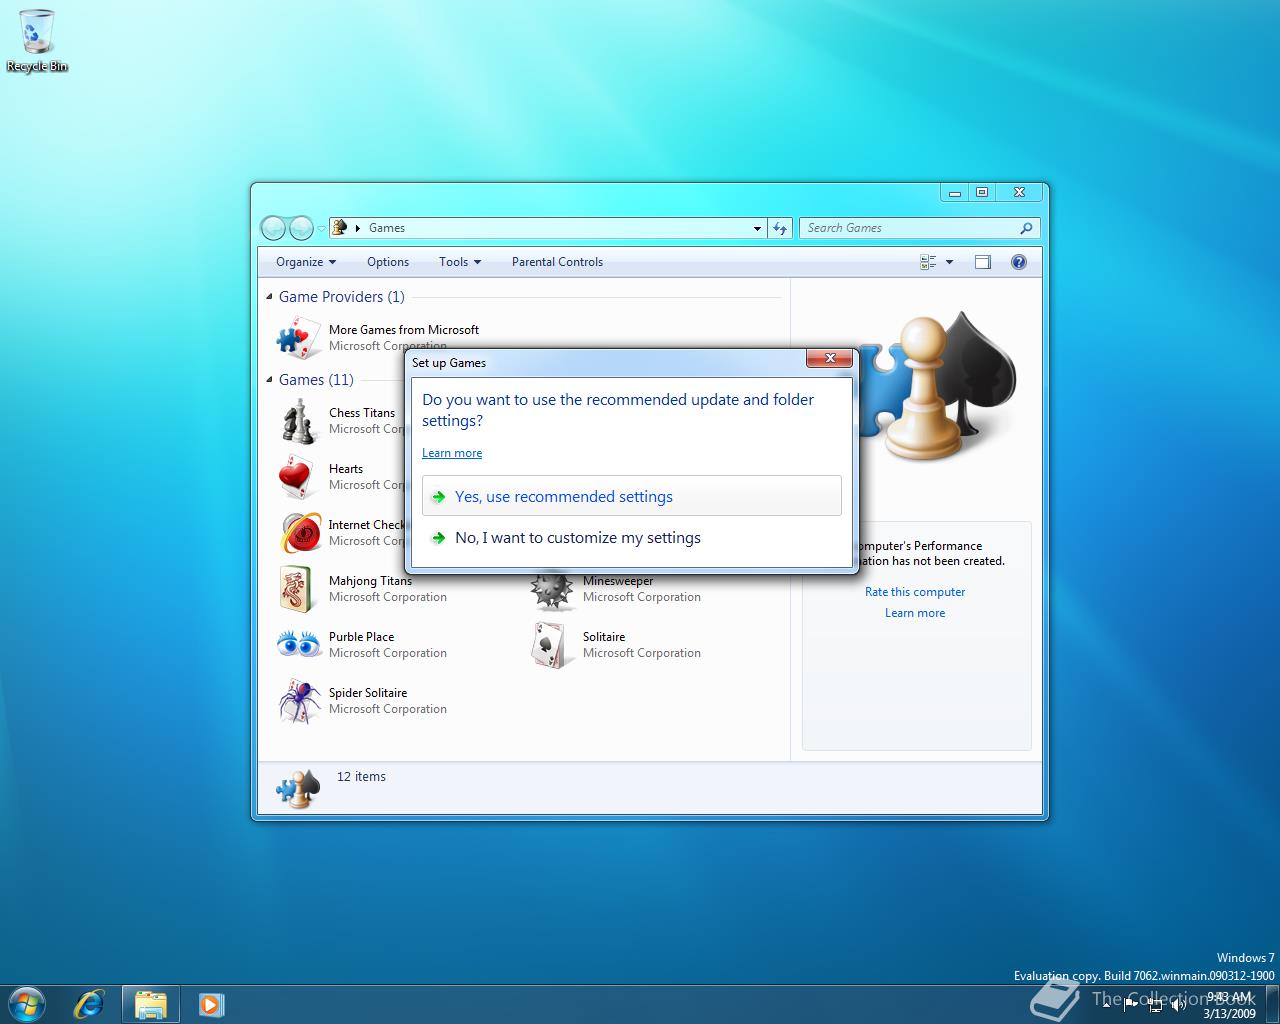Click Learn more link in Set up Games dialog

(452, 453)
